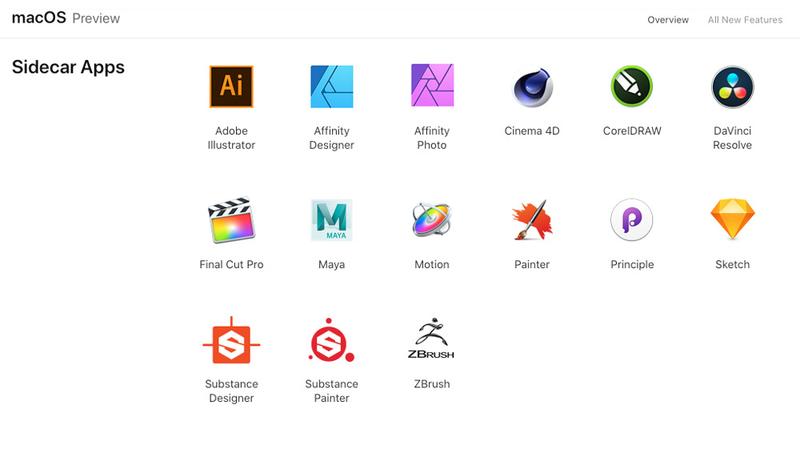The width and height of the screenshot is (800, 450).
Task: Click the 'Affinity Designer' label text
Action: [x=332, y=138]
